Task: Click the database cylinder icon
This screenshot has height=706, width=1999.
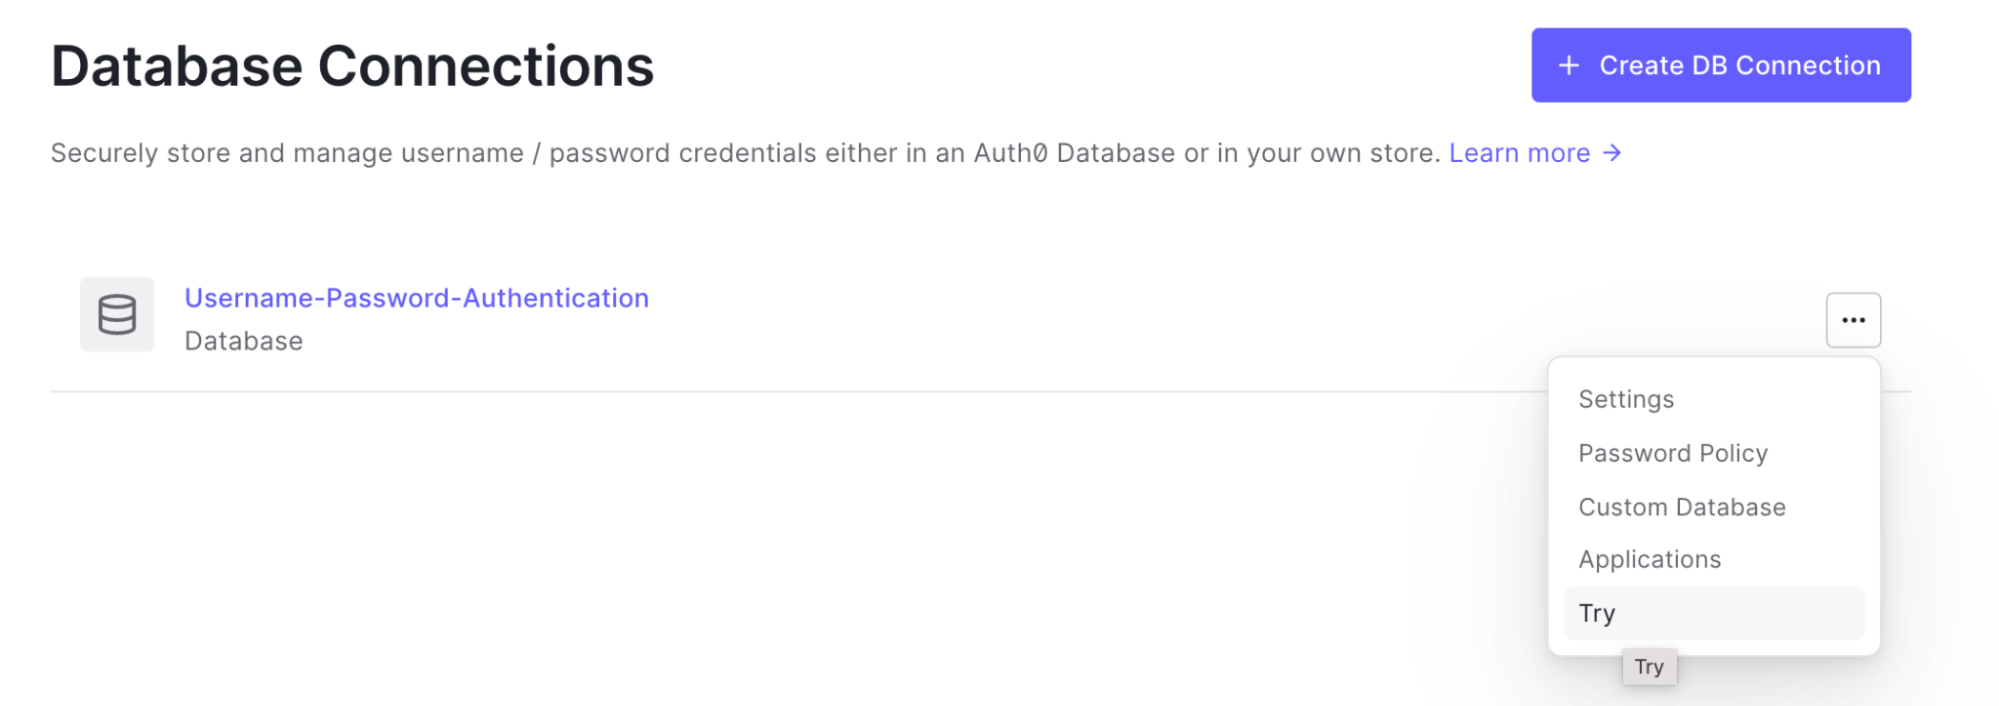Action: [117, 315]
